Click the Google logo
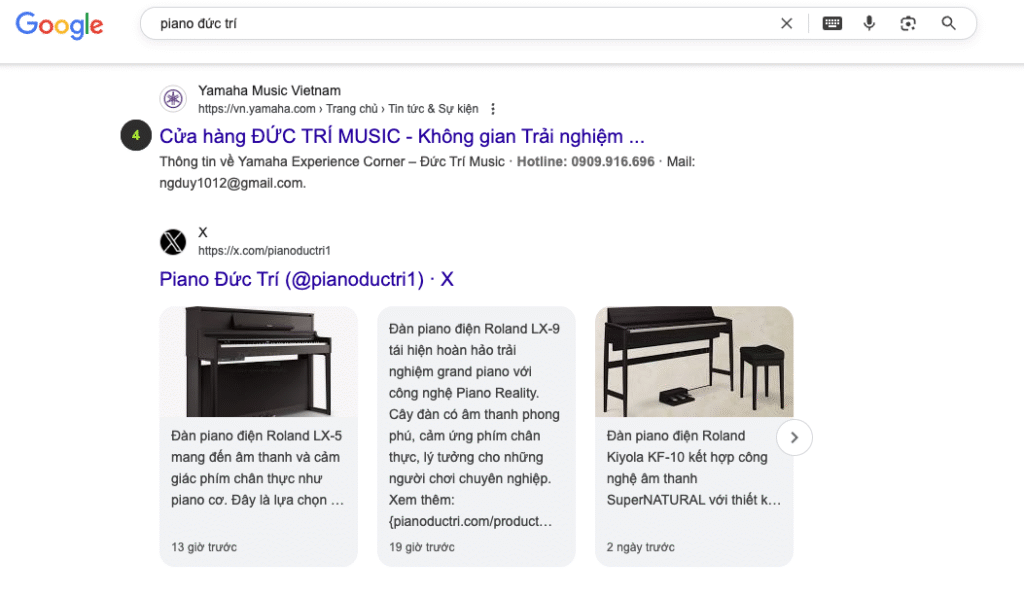 (x=59, y=25)
